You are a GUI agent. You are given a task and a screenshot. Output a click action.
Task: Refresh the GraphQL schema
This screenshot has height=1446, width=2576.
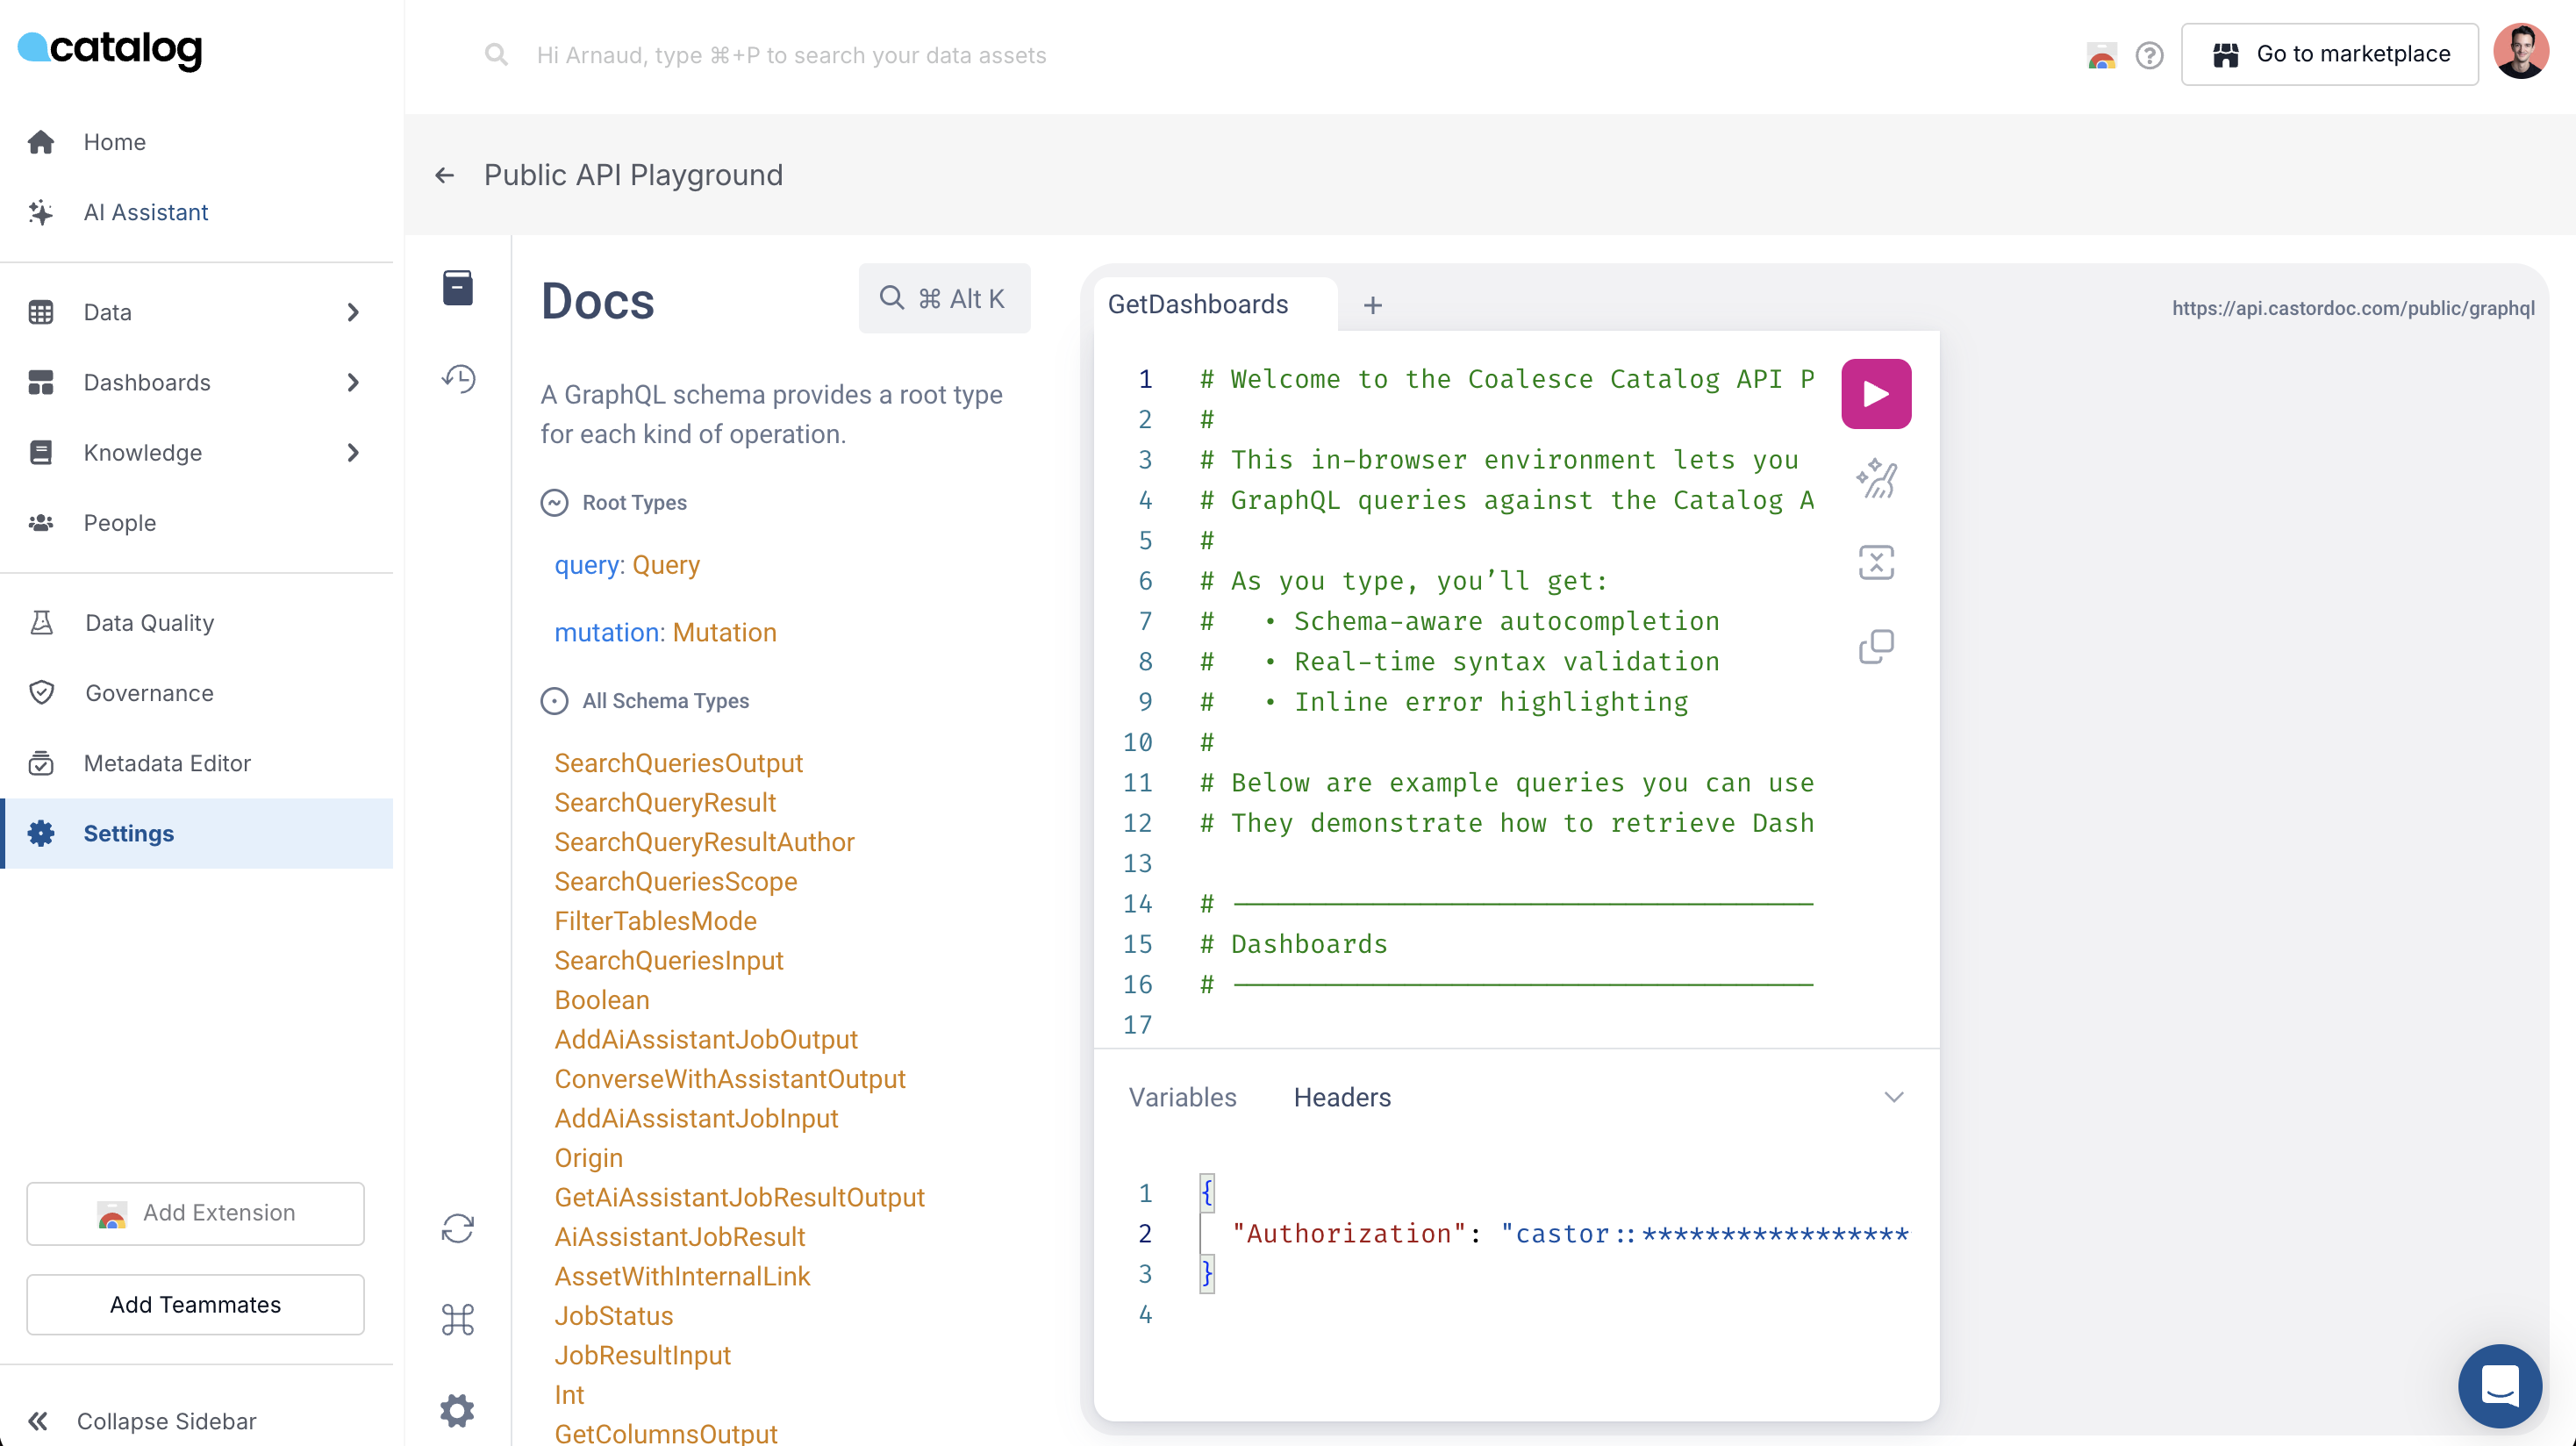[458, 1228]
